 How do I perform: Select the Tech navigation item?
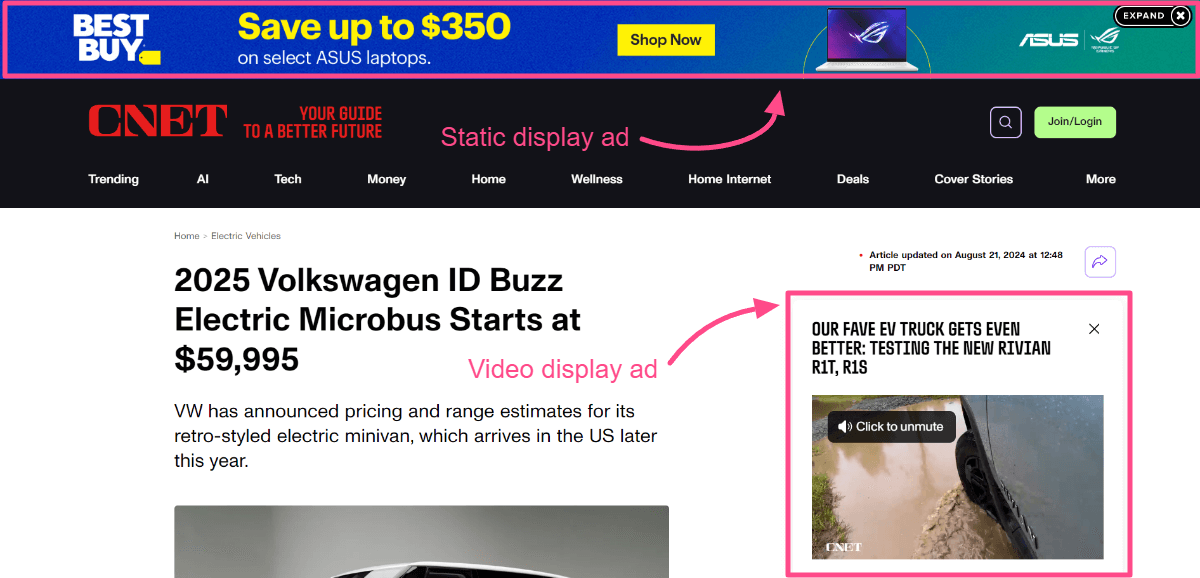[x=288, y=179]
